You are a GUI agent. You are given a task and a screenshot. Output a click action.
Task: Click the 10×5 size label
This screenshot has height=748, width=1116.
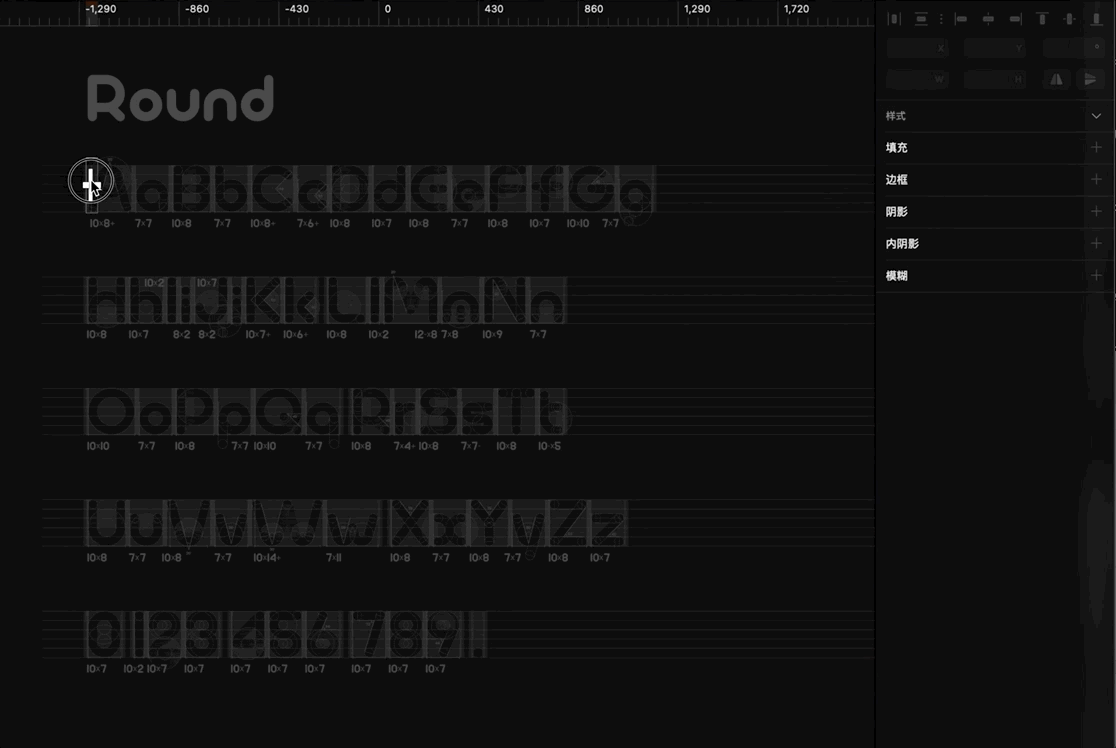tap(549, 446)
